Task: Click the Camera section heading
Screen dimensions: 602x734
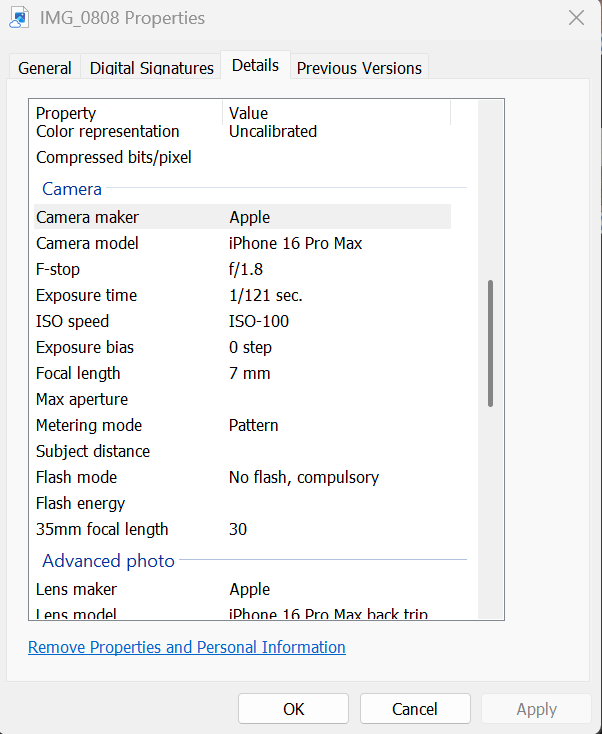Action: click(x=72, y=189)
